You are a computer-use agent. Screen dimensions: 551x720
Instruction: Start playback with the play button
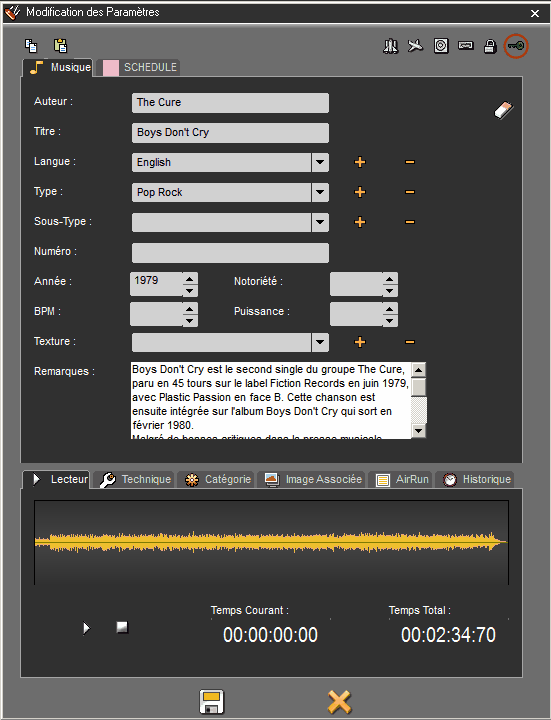pos(86,628)
